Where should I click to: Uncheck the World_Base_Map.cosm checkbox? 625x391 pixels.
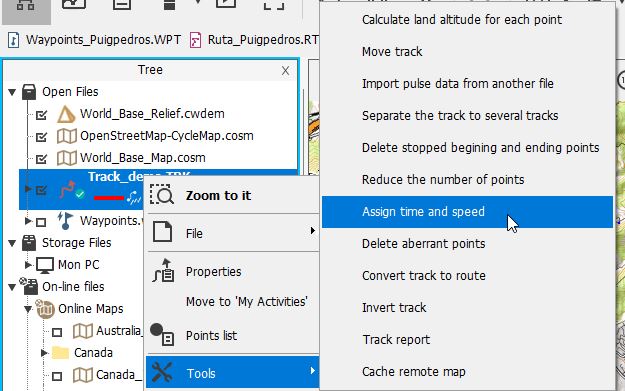coord(41,159)
